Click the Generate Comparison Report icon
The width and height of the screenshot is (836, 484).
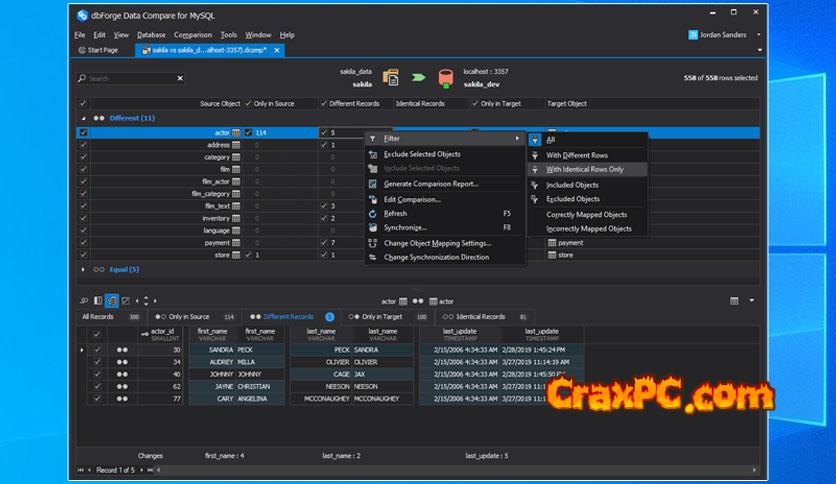pos(373,184)
